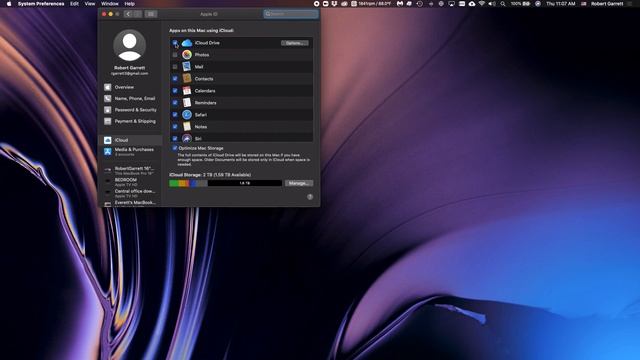Toggle the iCloud Drive checkbox

[175, 42]
